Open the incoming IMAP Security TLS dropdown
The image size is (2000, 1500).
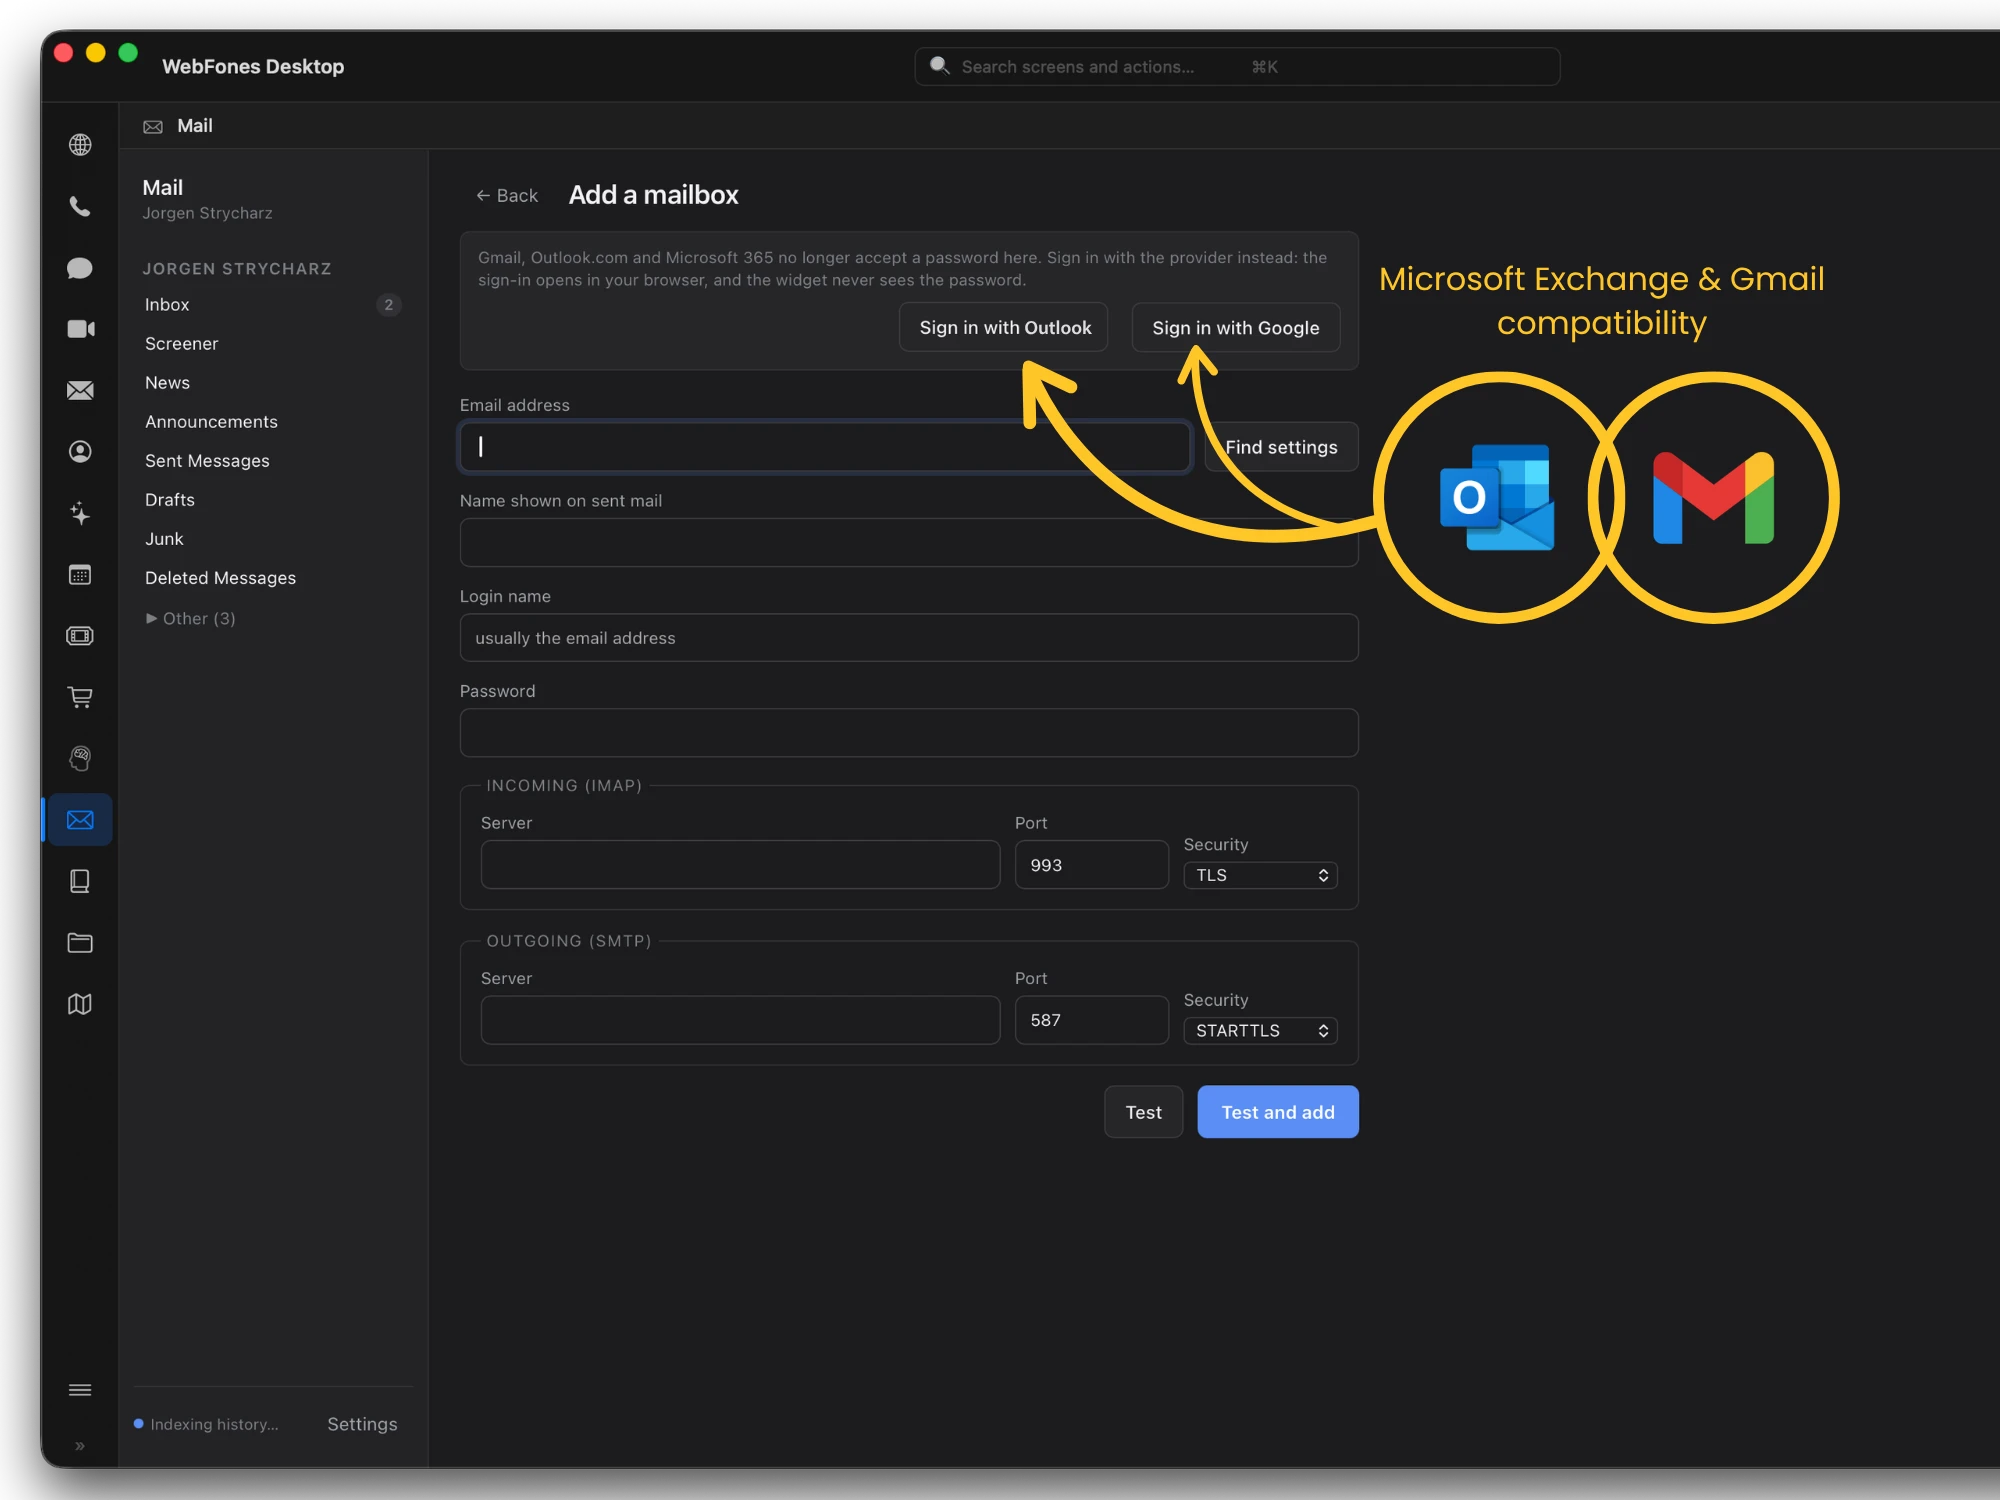click(1260, 875)
